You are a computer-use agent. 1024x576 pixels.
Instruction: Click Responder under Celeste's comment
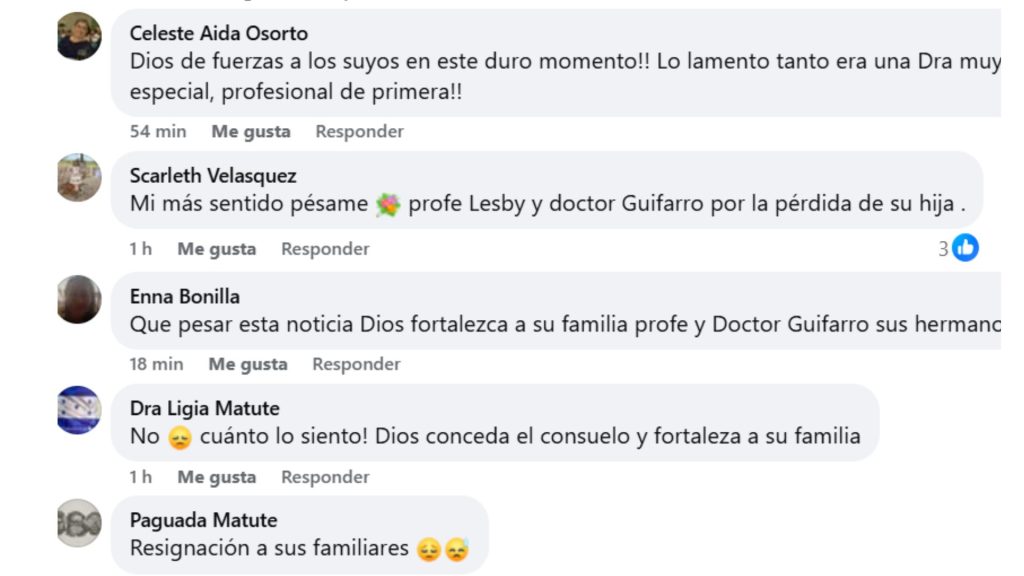(x=359, y=131)
